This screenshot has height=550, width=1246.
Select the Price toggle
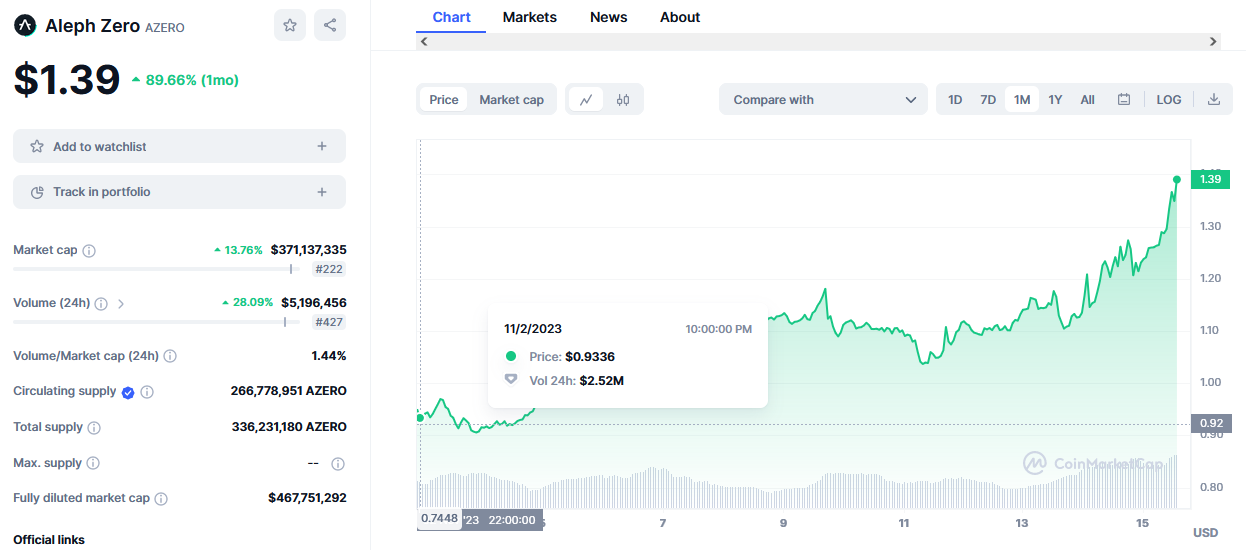point(444,100)
